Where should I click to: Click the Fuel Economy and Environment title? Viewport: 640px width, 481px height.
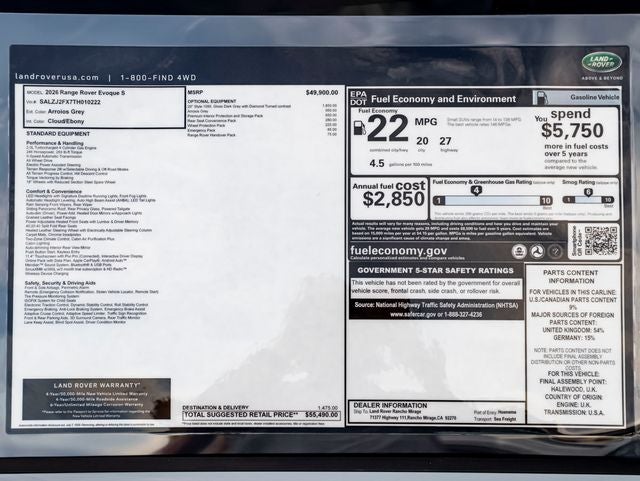443,99
